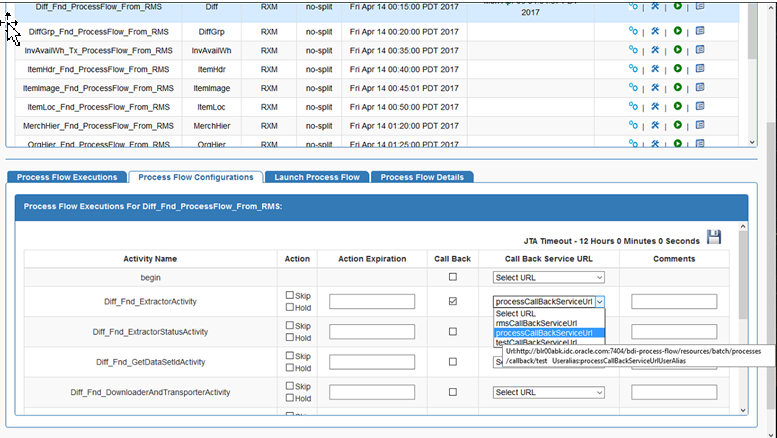Open executions icon for DiffGrp_Fnd_ProcessFlow_From_RMS row
Viewport: 777px width, 438px height.
pyautogui.click(x=633, y=31)
